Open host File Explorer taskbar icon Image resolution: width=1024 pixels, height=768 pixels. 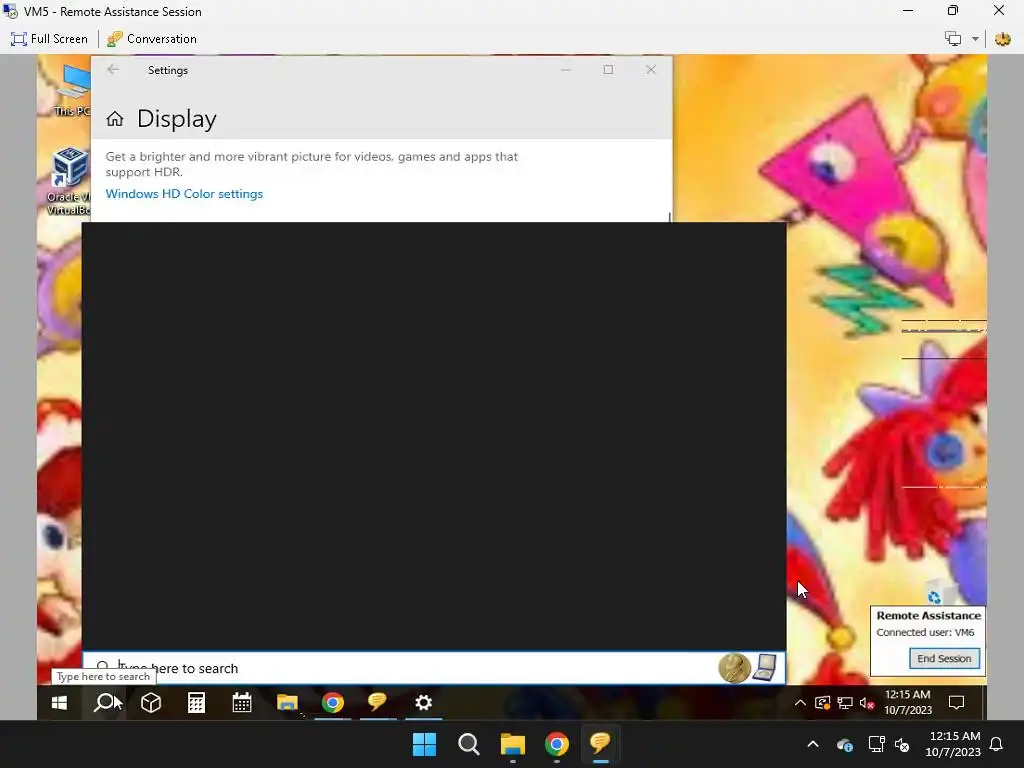pos(513,744)
